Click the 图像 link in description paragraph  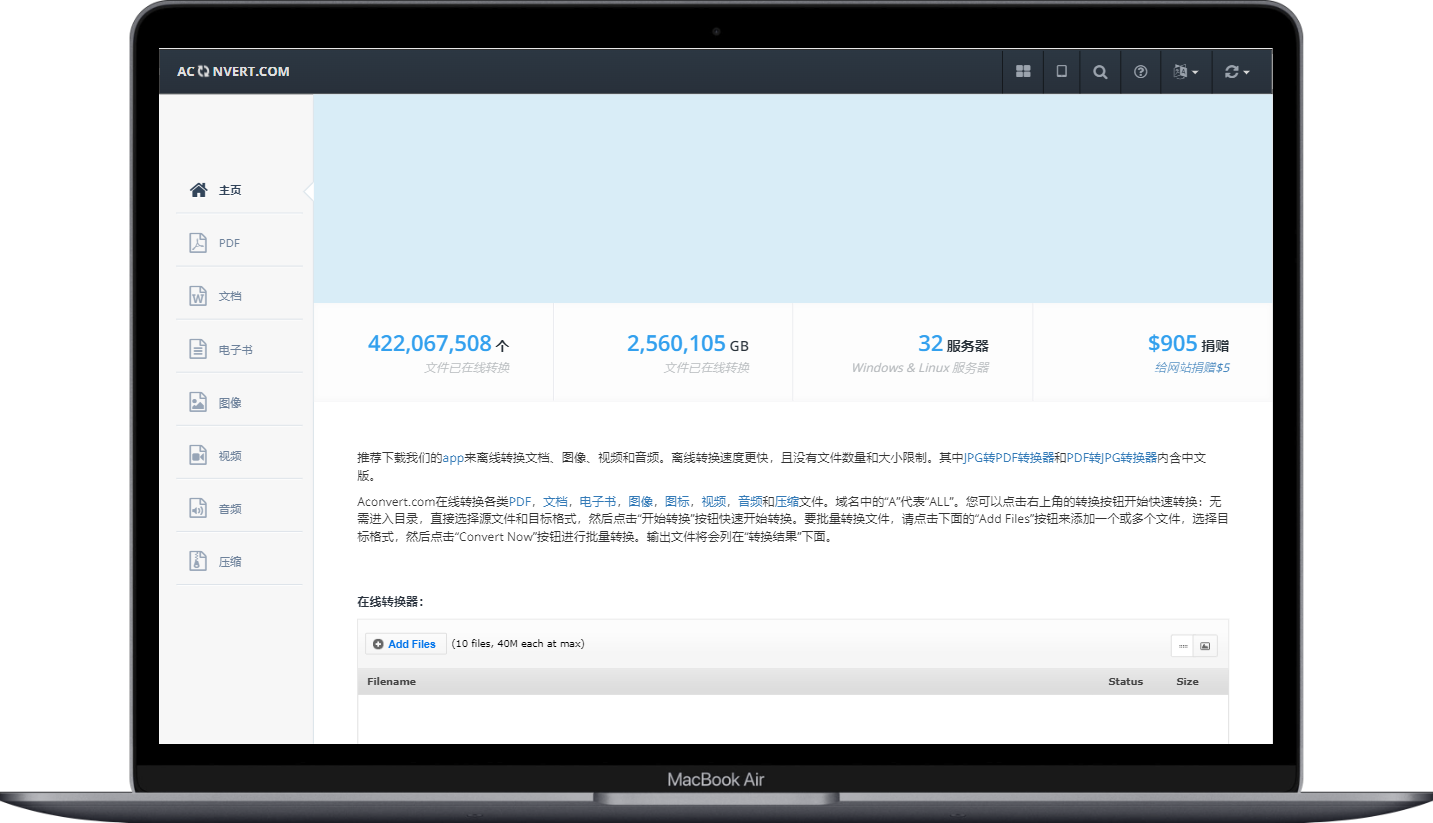640,501
